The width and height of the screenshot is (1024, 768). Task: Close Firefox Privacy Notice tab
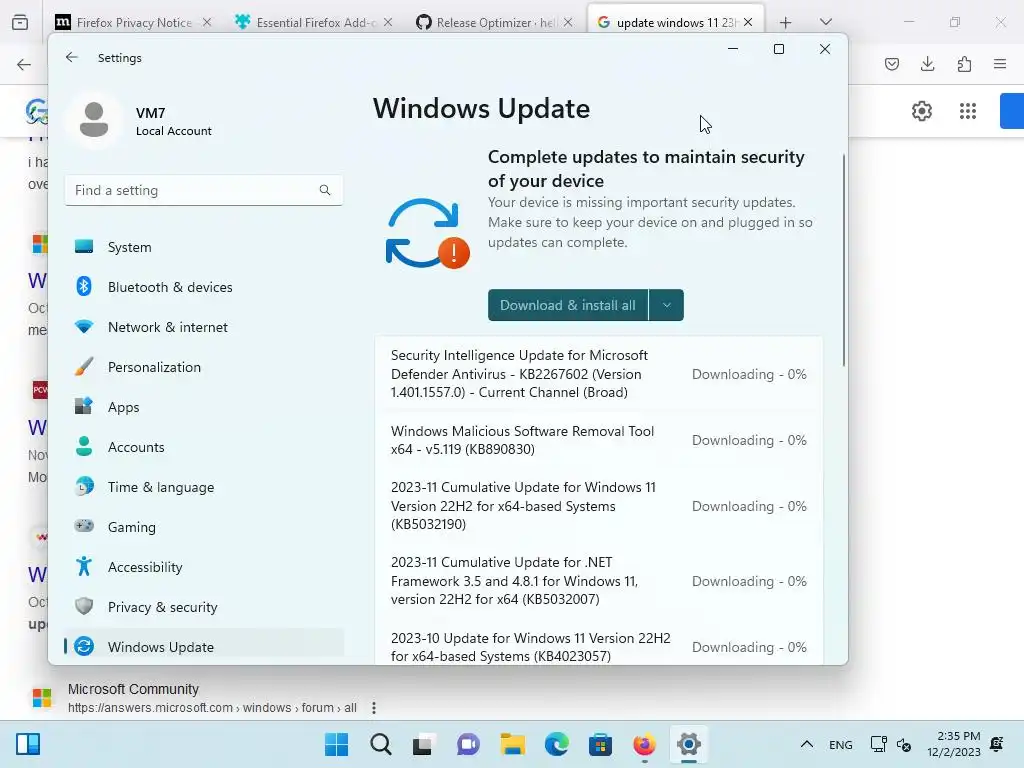pos(207,23)
